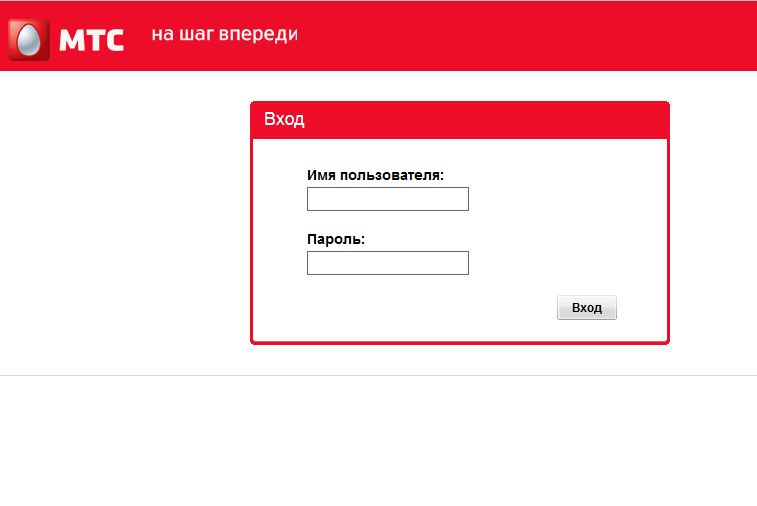Screen dimensions: 757x506
Task: Click the bottom red border of login panel
Action: [x=460, y=342]
